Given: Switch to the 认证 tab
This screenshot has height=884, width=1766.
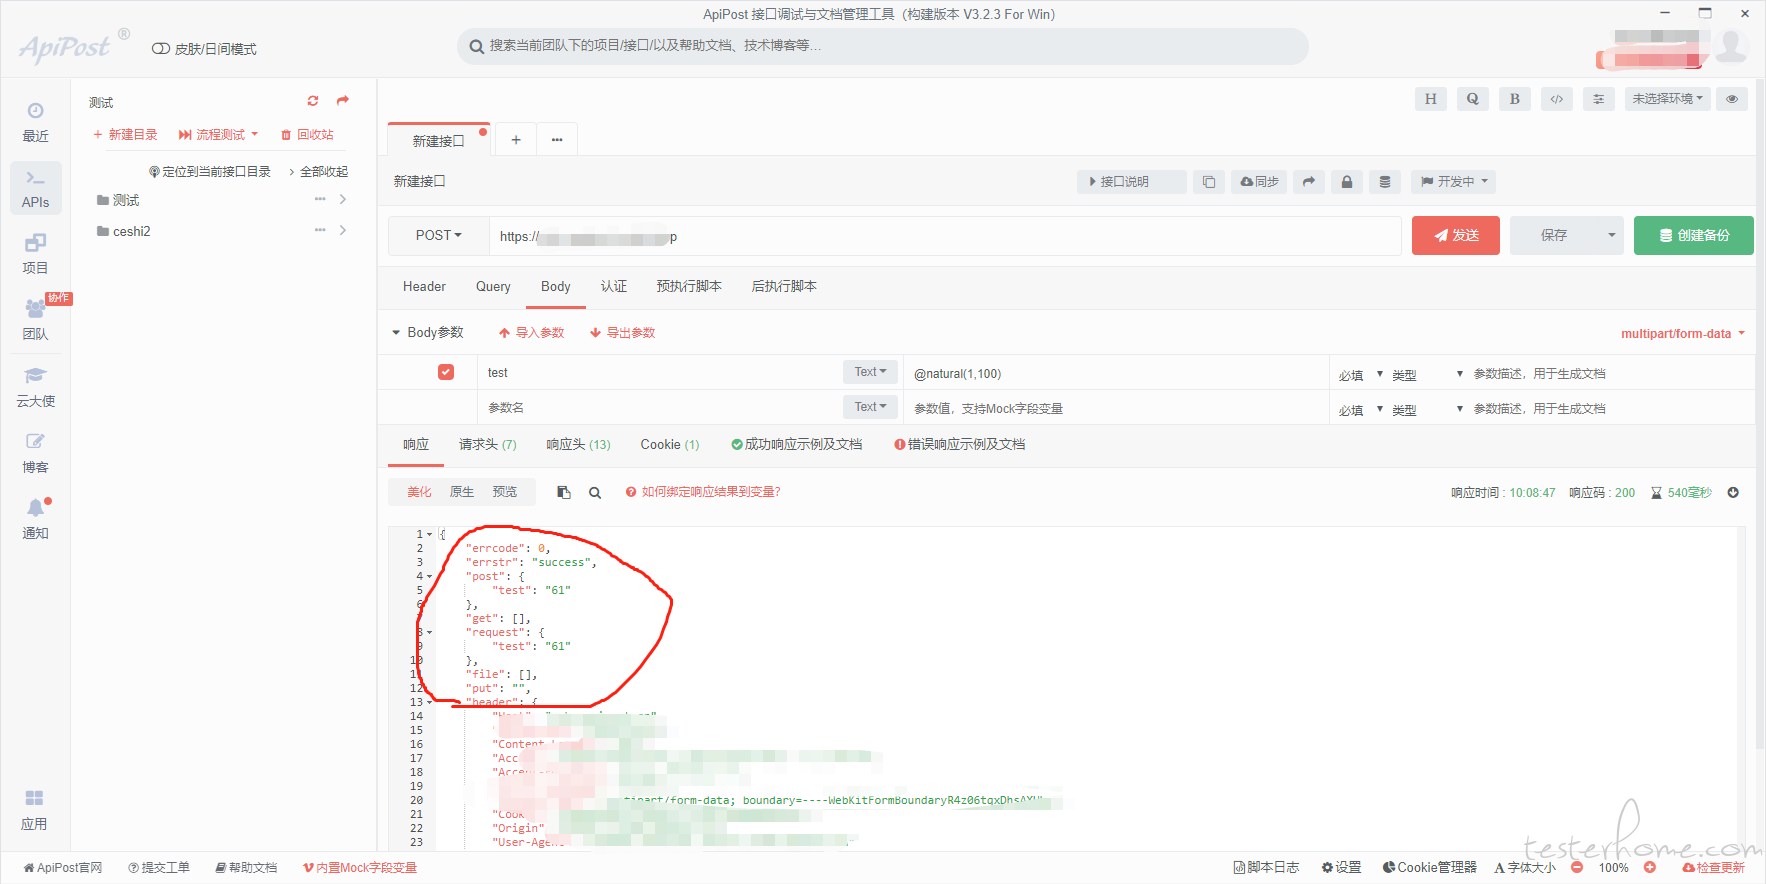Looking at the screenshot, I should [x=614, y=287].
